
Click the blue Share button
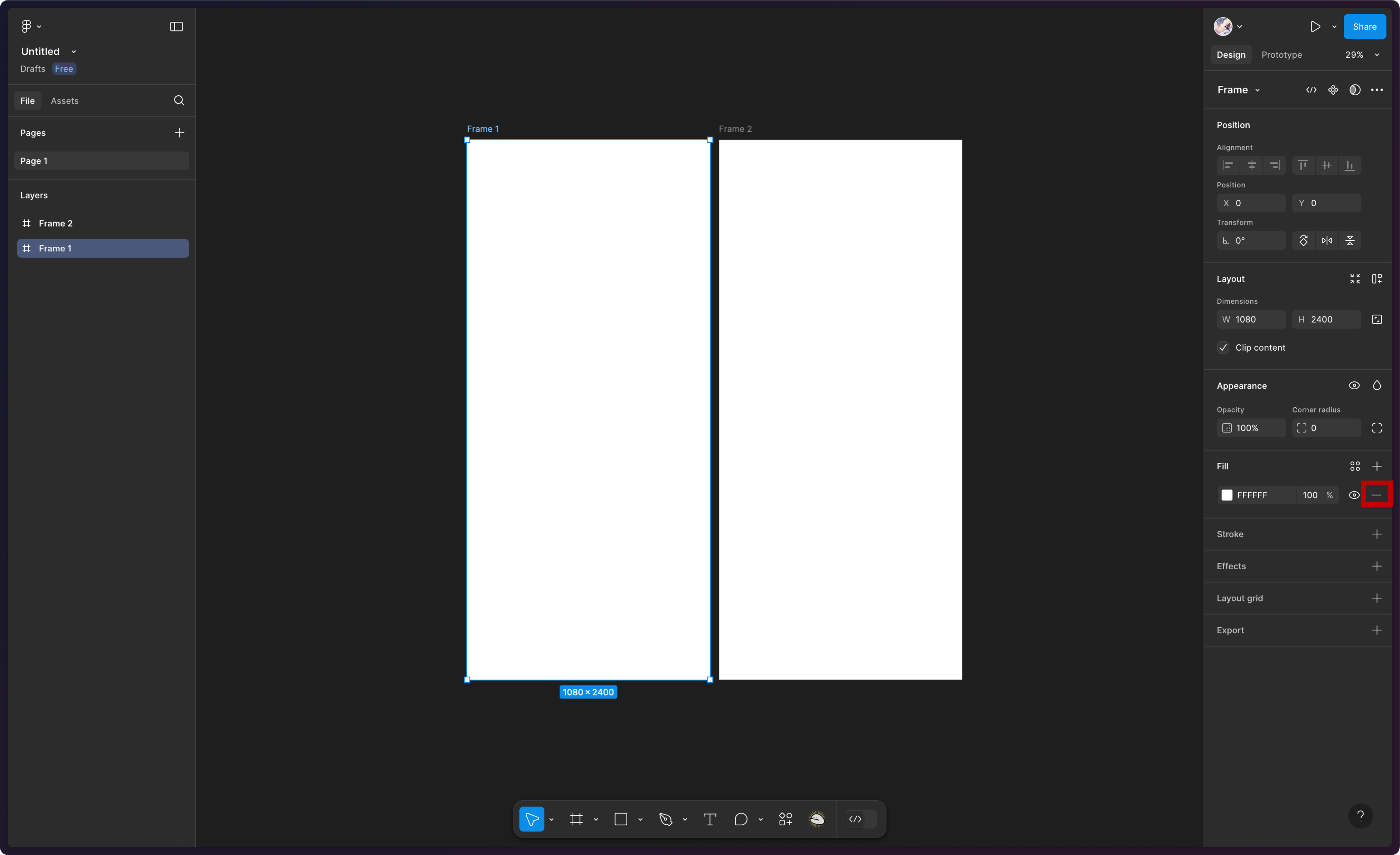[1365, 27]
